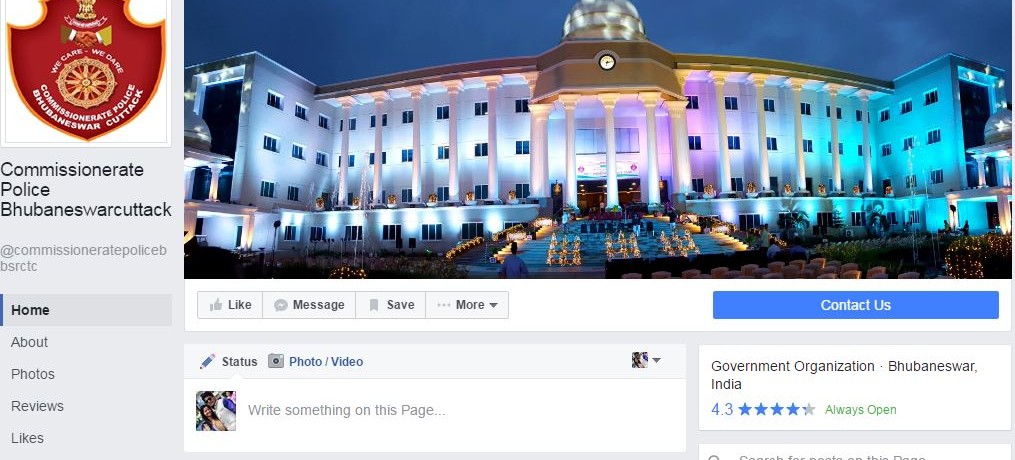This screenshot has height=460, width=1015.
Task: Open the posting-identity selector dropdown
Action: pyautogui.click(x=646, y=360)
